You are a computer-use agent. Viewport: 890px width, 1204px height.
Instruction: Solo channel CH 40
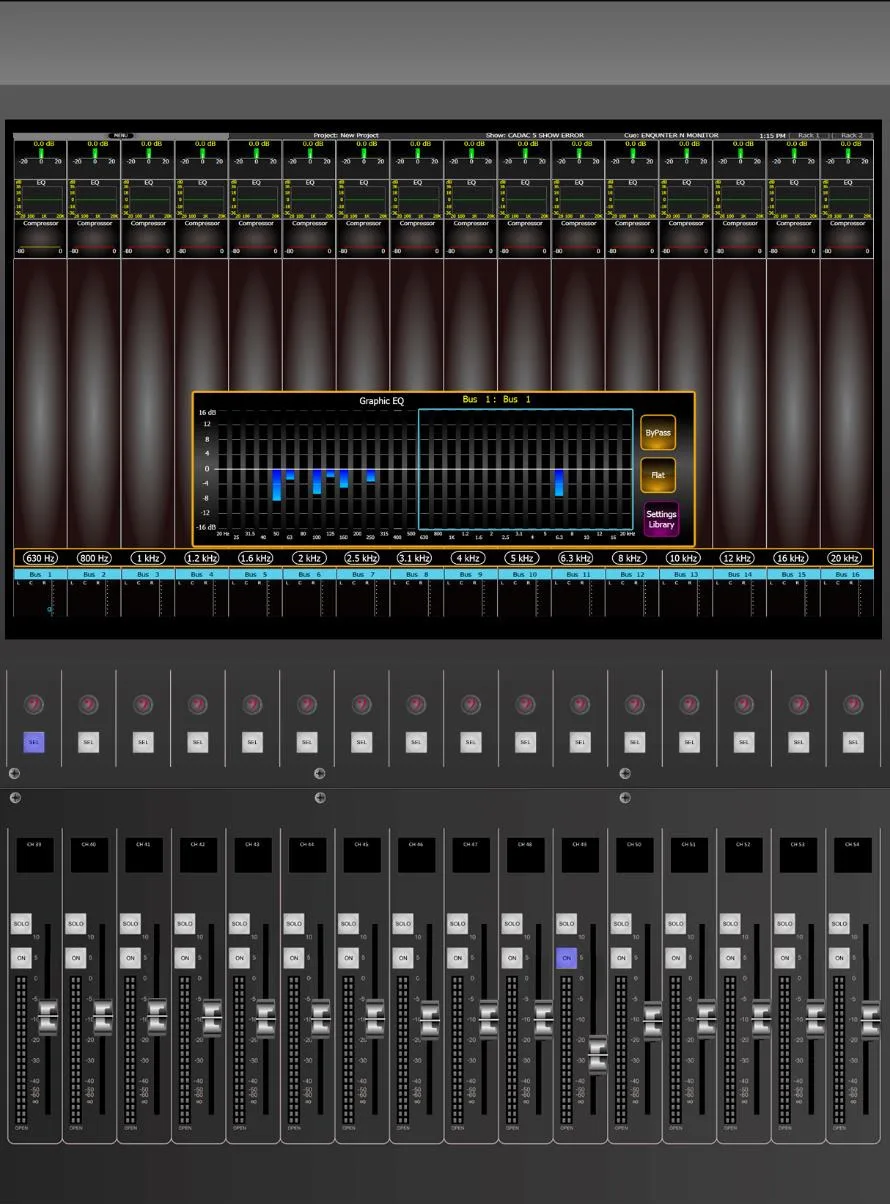(76, 924)
